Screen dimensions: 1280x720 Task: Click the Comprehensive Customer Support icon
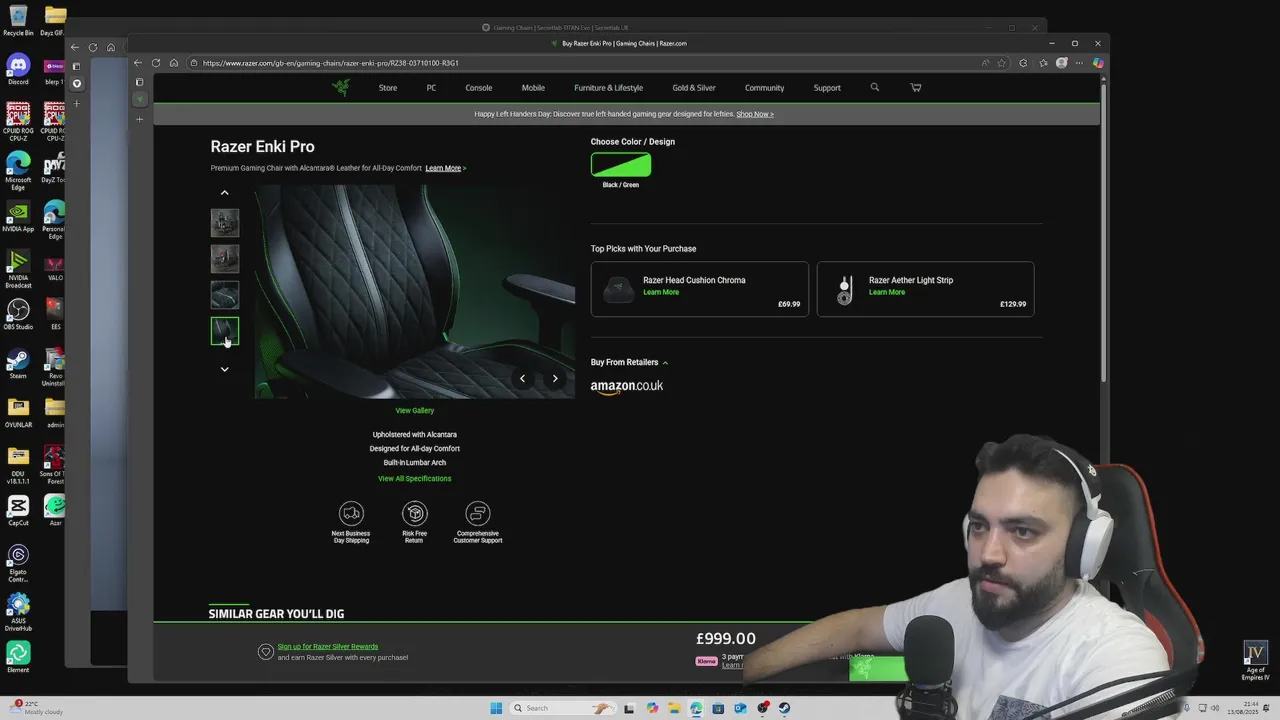click(478, 513)
